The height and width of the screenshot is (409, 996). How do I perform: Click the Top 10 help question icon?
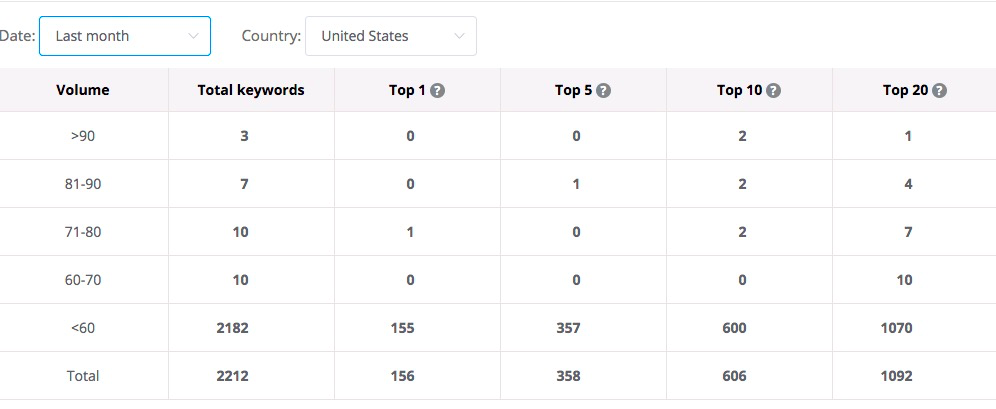click(773, 91)
